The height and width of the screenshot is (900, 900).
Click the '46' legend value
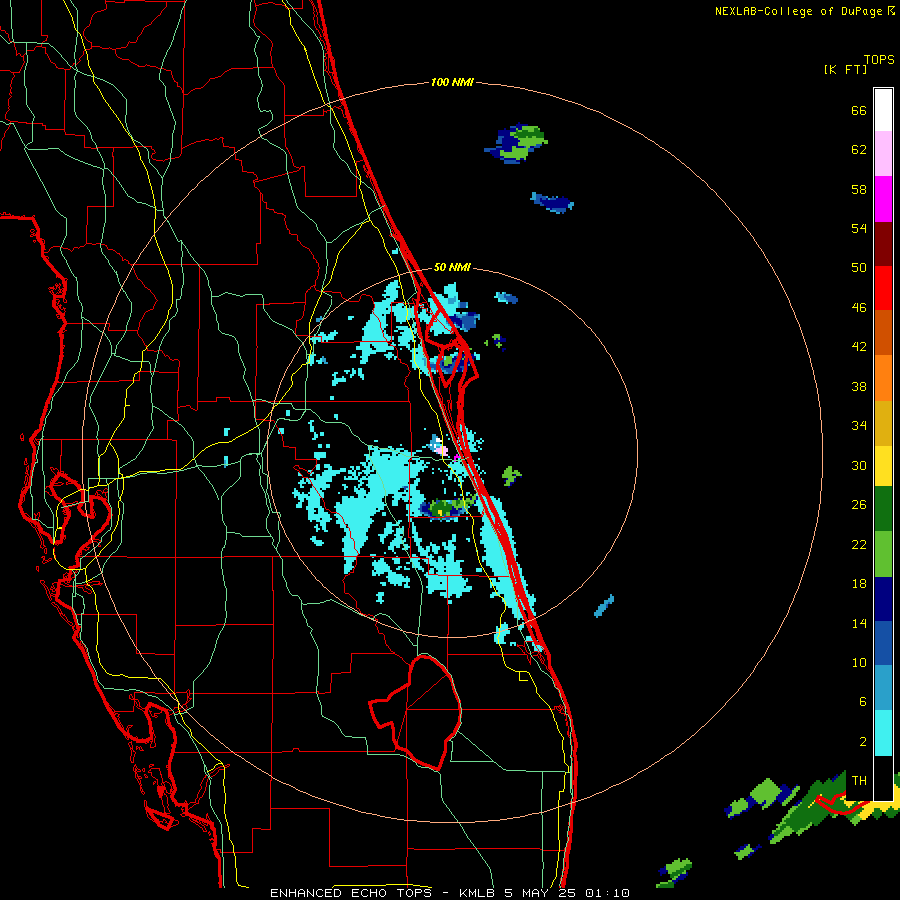(x=859, y=308)
